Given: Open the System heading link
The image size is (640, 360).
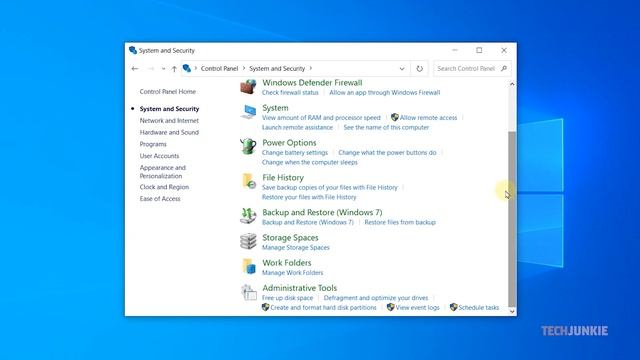Looking at the screenshot, I should (x=275, y=108).
